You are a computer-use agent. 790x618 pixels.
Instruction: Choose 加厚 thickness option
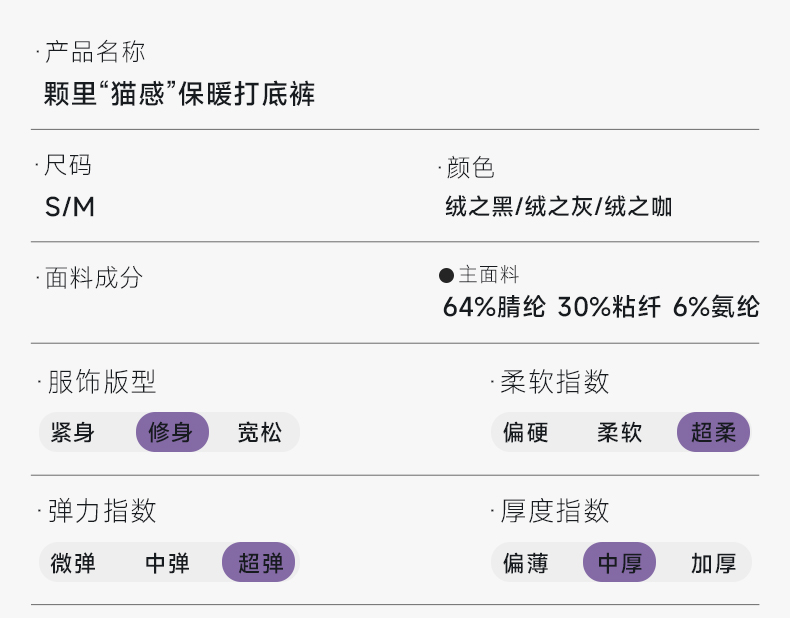713,563
